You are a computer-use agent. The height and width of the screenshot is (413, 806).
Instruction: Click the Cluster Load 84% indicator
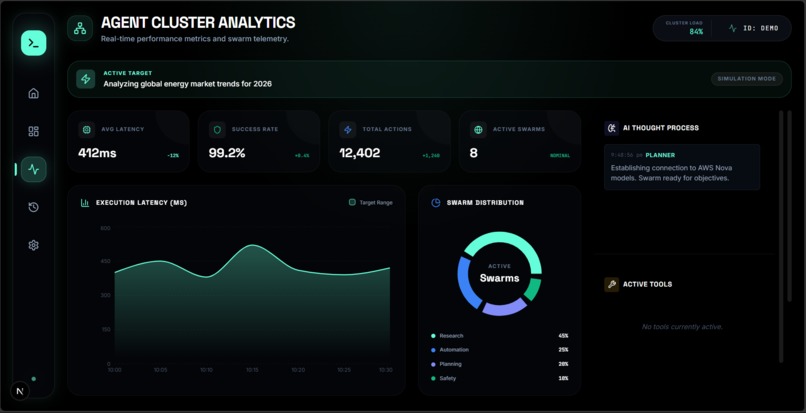point(685,28)
